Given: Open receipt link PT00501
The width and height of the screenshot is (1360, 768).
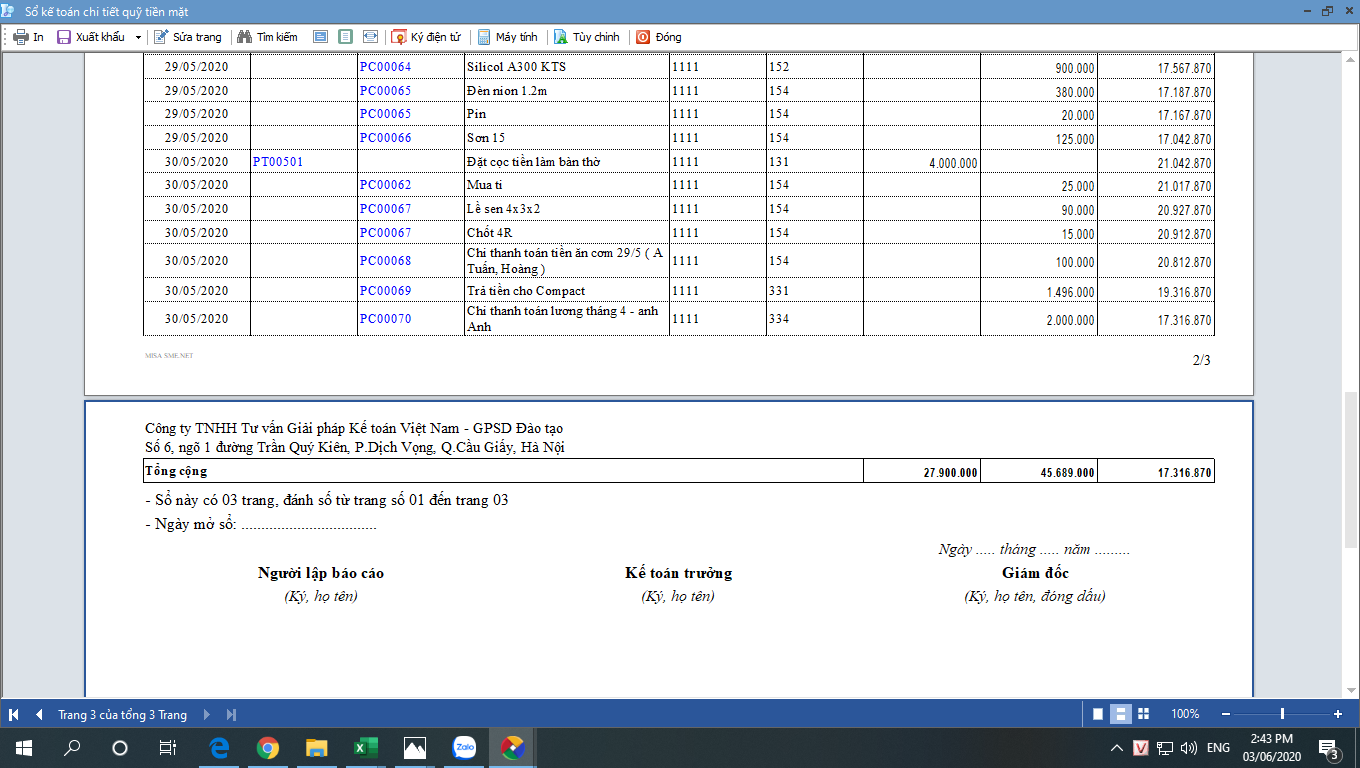Looking at the screenshot, I should 277,162.
